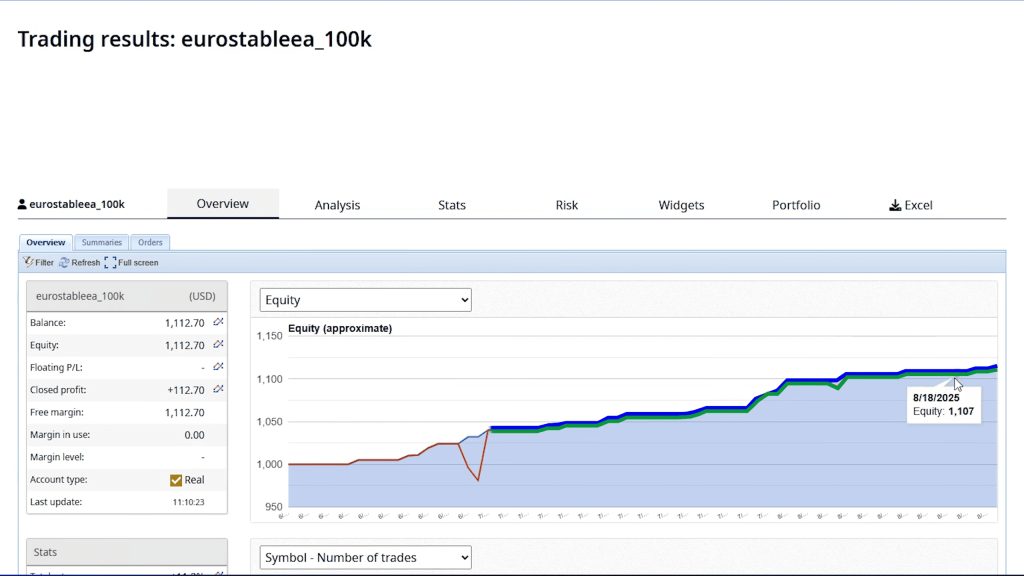This screenshot has width=1024, height=576.
Task: Open the Equity chart type dropdown
Action: coord(365,300)
